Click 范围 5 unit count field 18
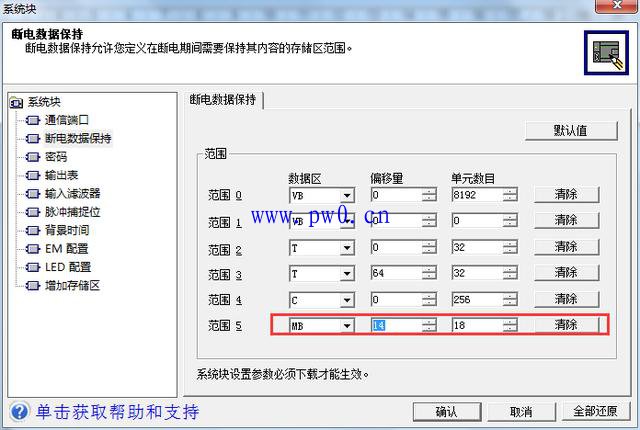The width and height of the screenshot is (640, 430). [477, 325]
